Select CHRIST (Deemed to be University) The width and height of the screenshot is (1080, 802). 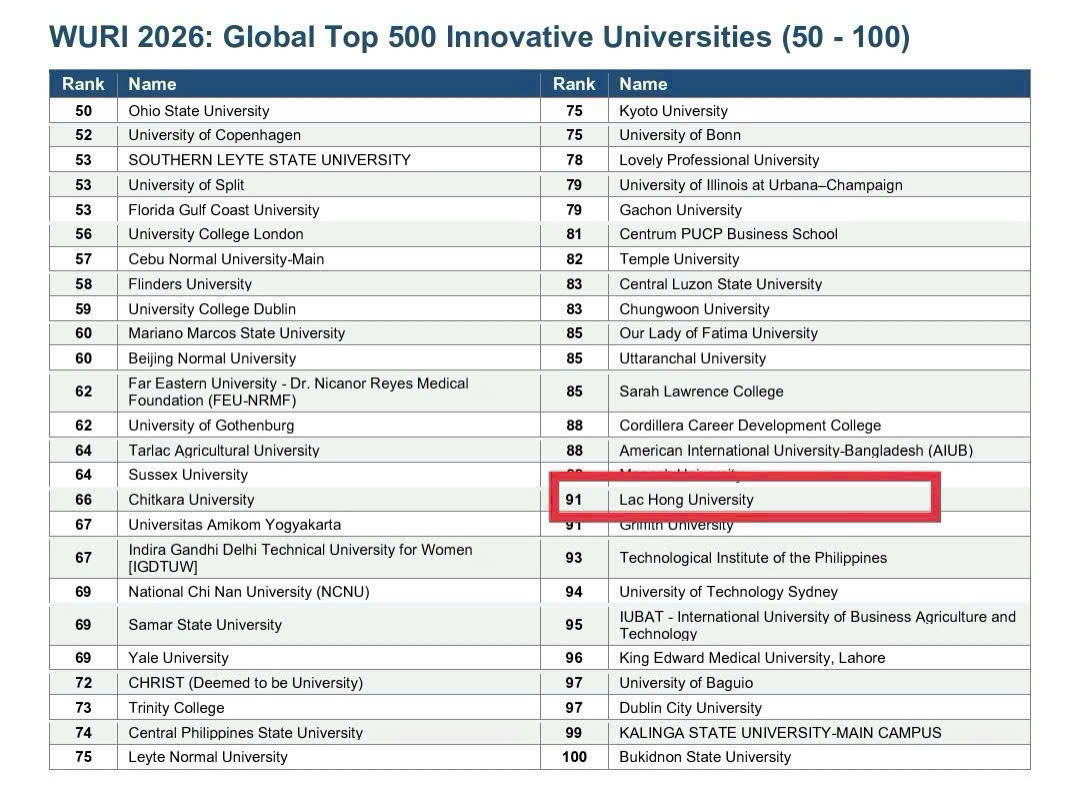(245, 683)
